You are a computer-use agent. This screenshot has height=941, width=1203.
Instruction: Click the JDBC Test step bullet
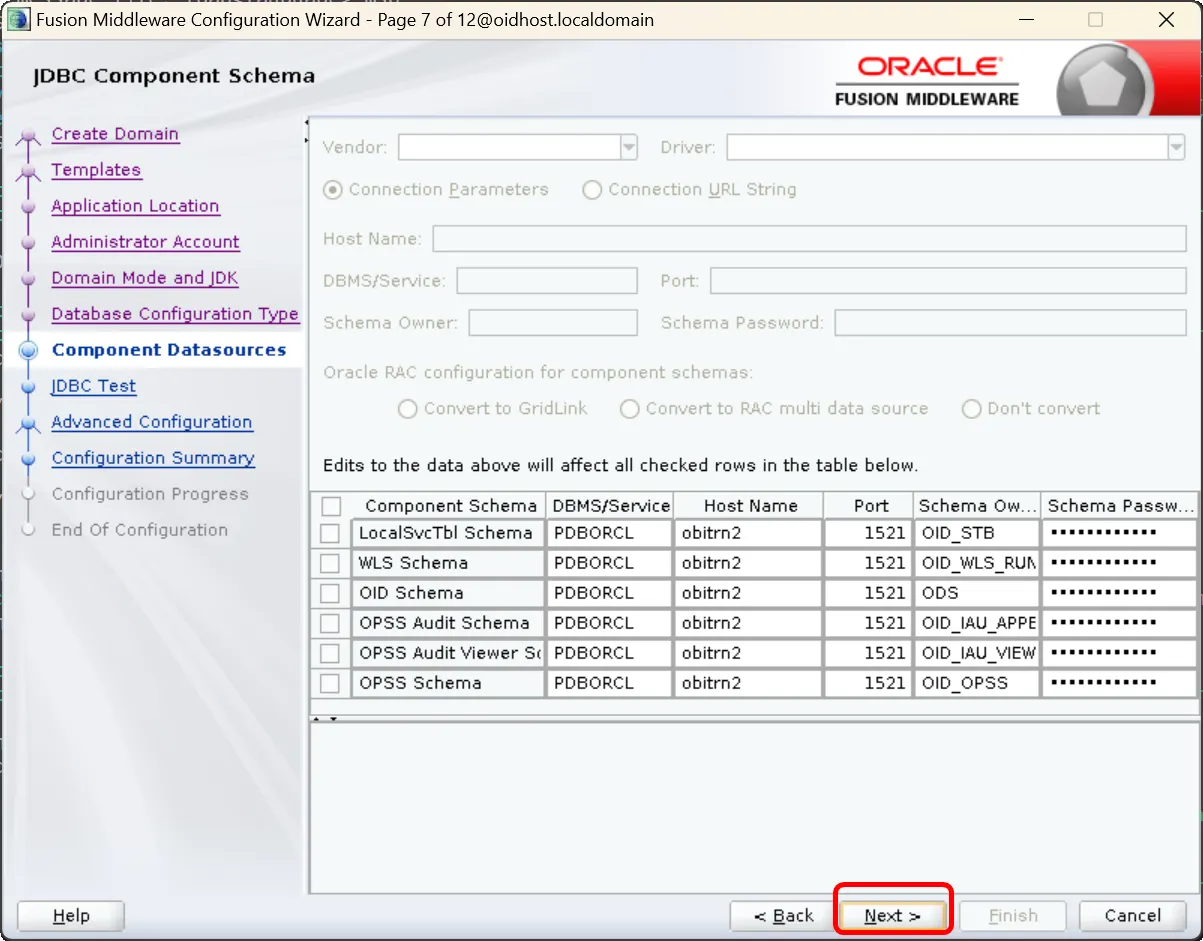tap(28, 386)
